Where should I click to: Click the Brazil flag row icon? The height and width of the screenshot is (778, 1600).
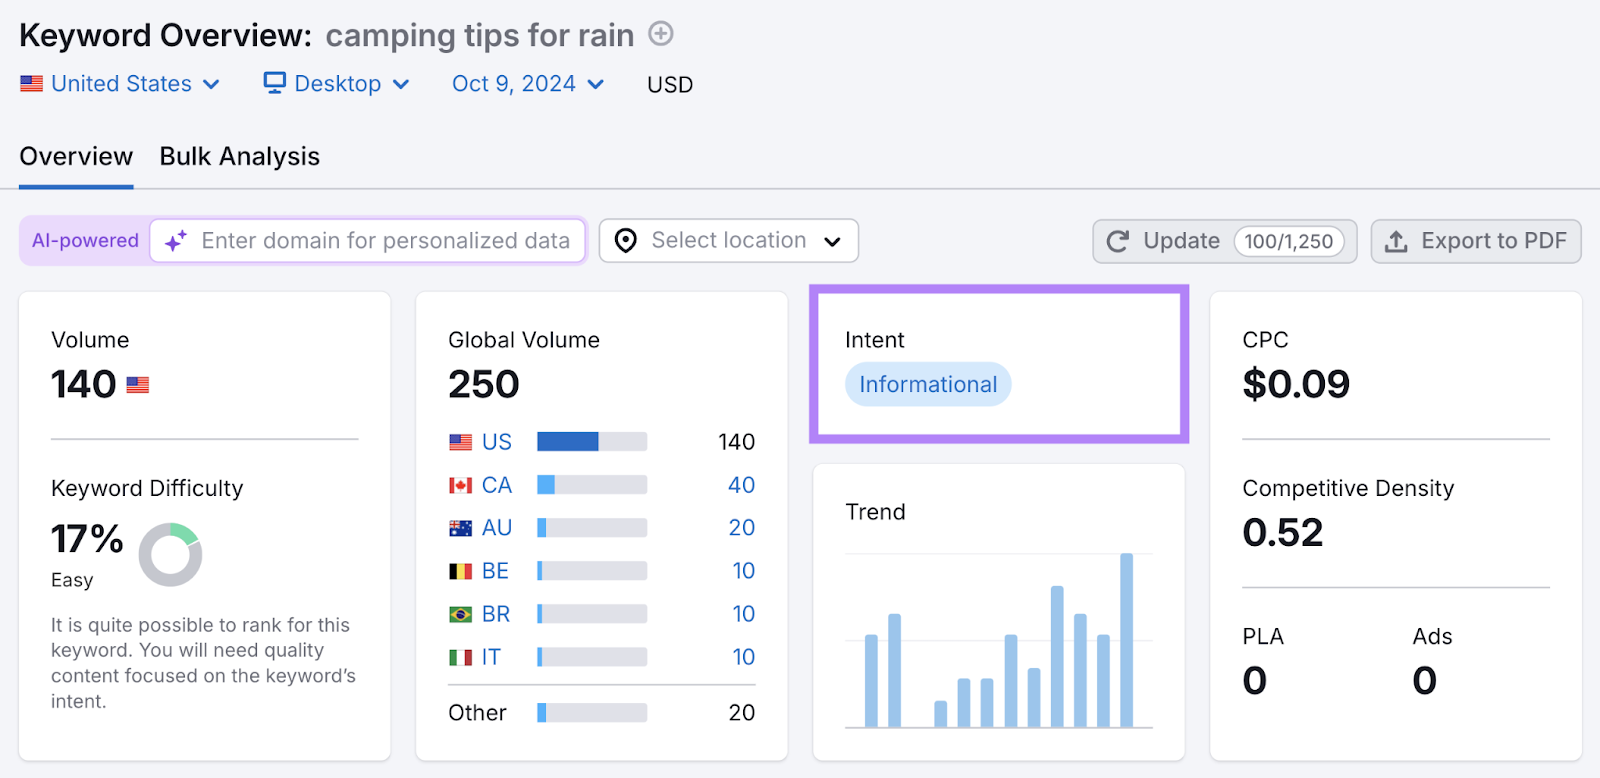tap(459, 613)
